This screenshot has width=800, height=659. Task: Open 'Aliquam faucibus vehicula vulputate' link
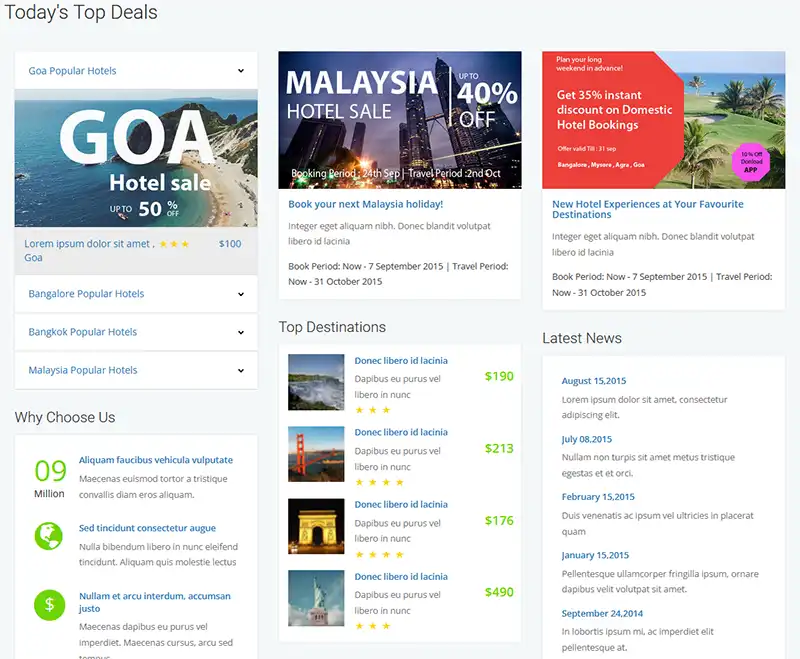tap(156, 460)
